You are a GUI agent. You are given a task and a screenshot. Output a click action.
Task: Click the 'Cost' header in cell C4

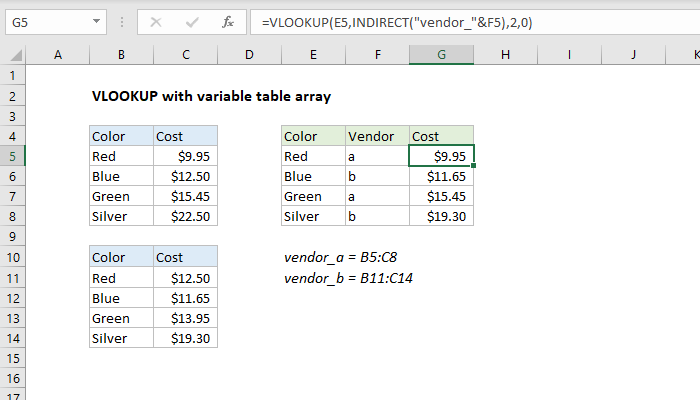186,136
